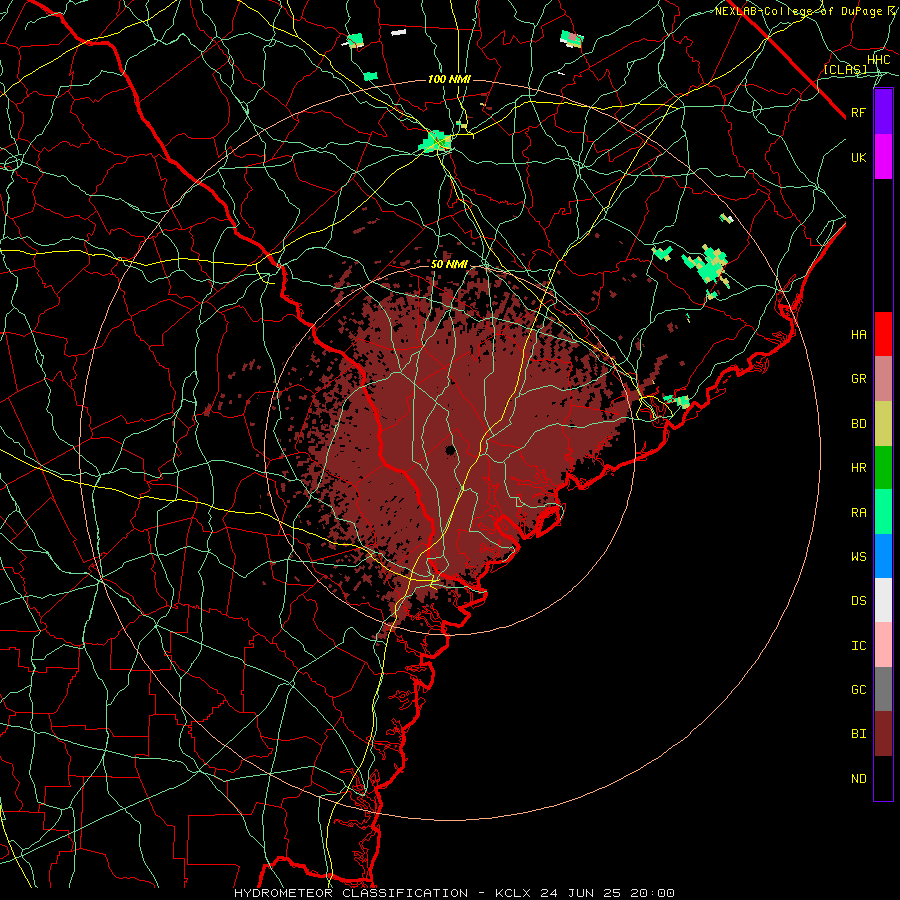Viewport: 900px width, 900px height.
Task: Click the BD legend label
Action: tap(859, 424)
